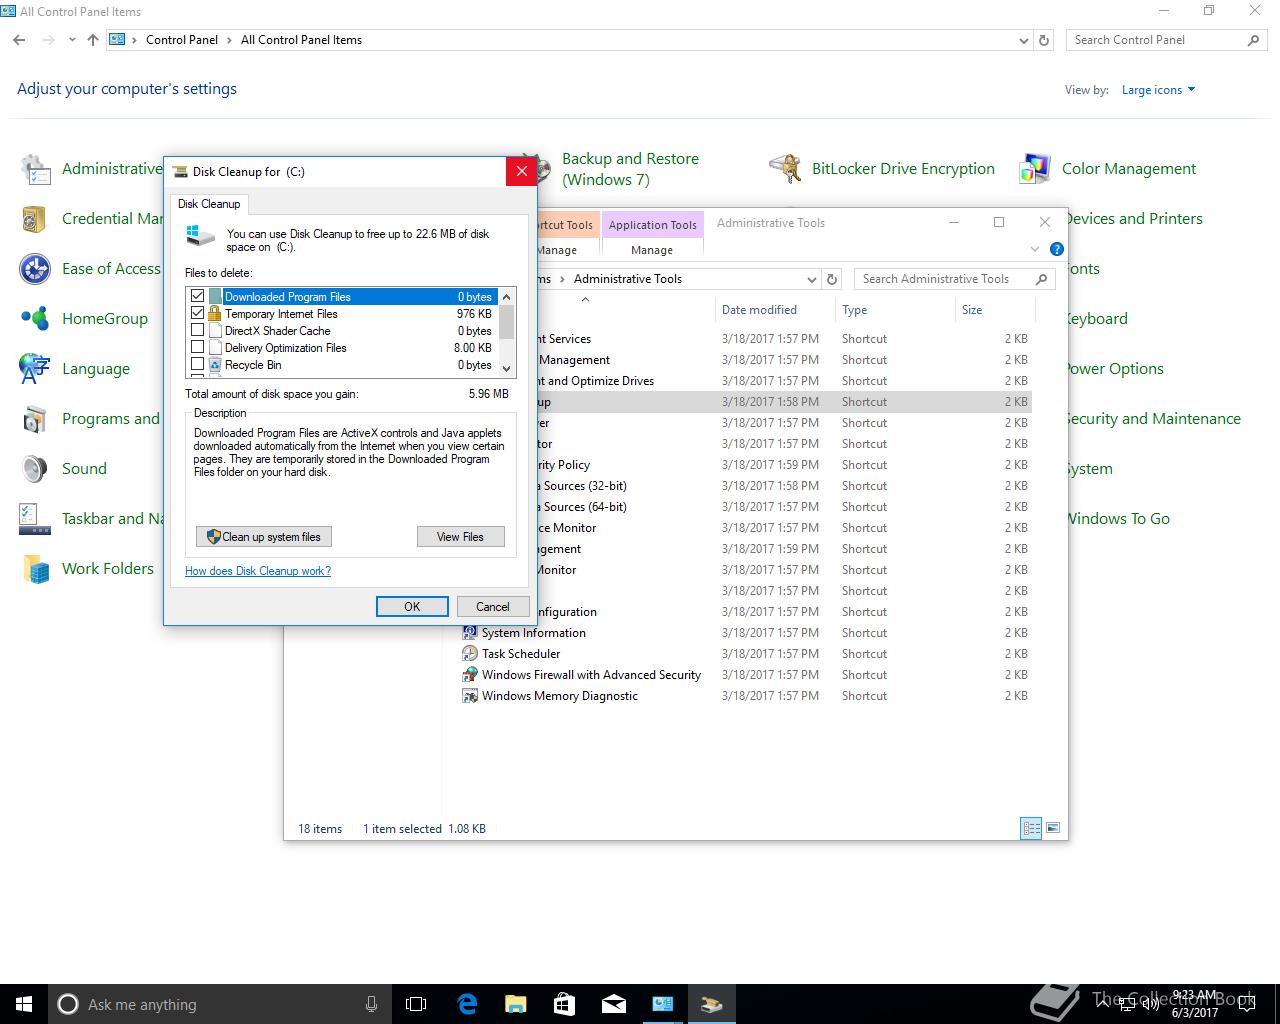Screen dimensions: 1280x1024
Task: Confirm Disk Cleanup with OK
Action: (x=412, y=607)
